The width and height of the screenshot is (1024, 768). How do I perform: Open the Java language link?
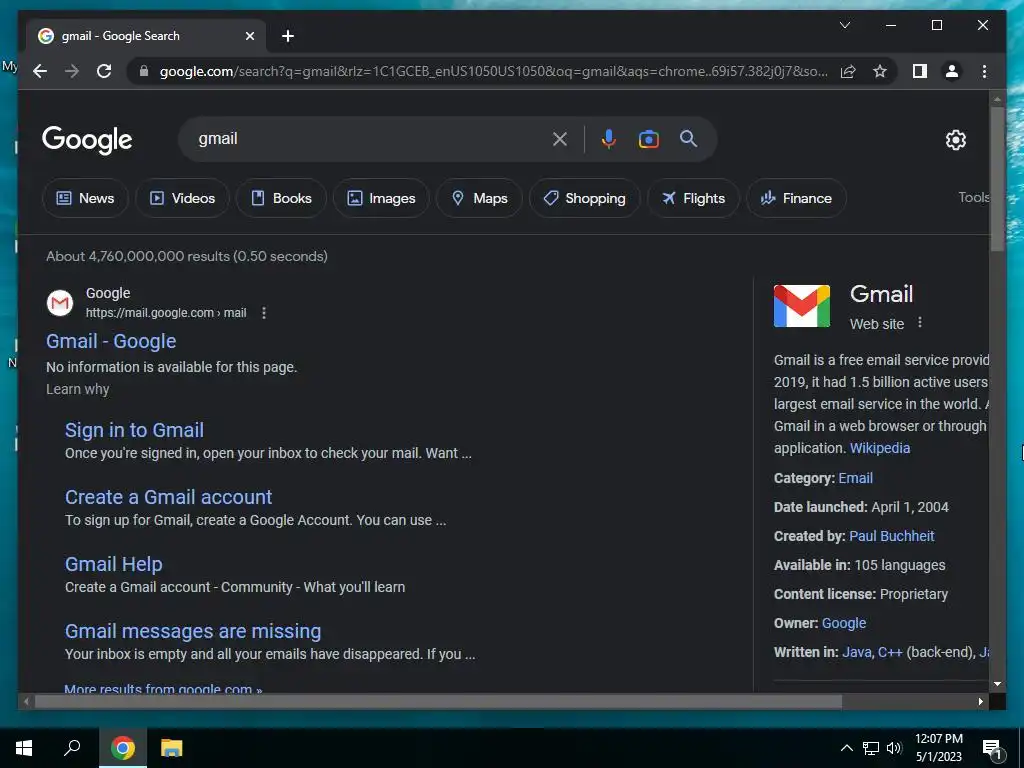click(857, 652)
